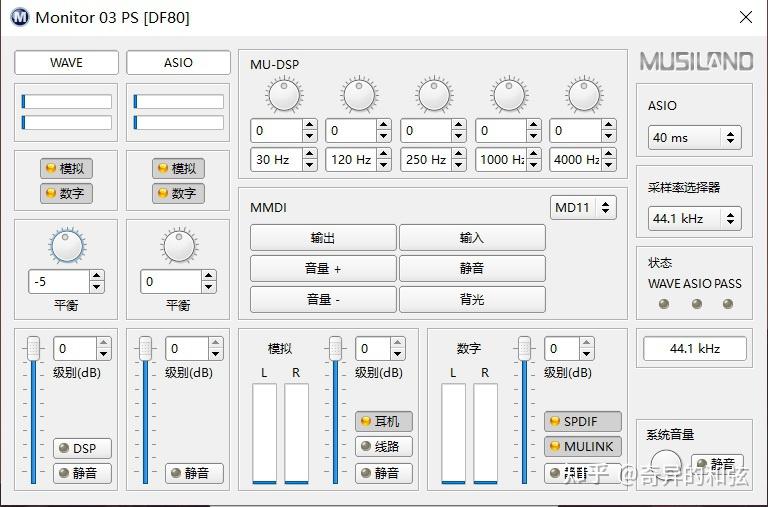Click the 1000 Hz equalizer knob
The width and height of the screenshot is (768, 507).
coord(509,96)
